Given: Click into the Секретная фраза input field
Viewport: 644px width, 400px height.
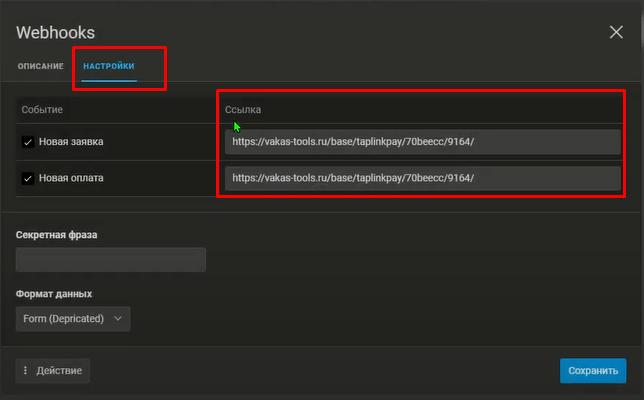Looking at the screenshot, I should click(x=111, y=260).
